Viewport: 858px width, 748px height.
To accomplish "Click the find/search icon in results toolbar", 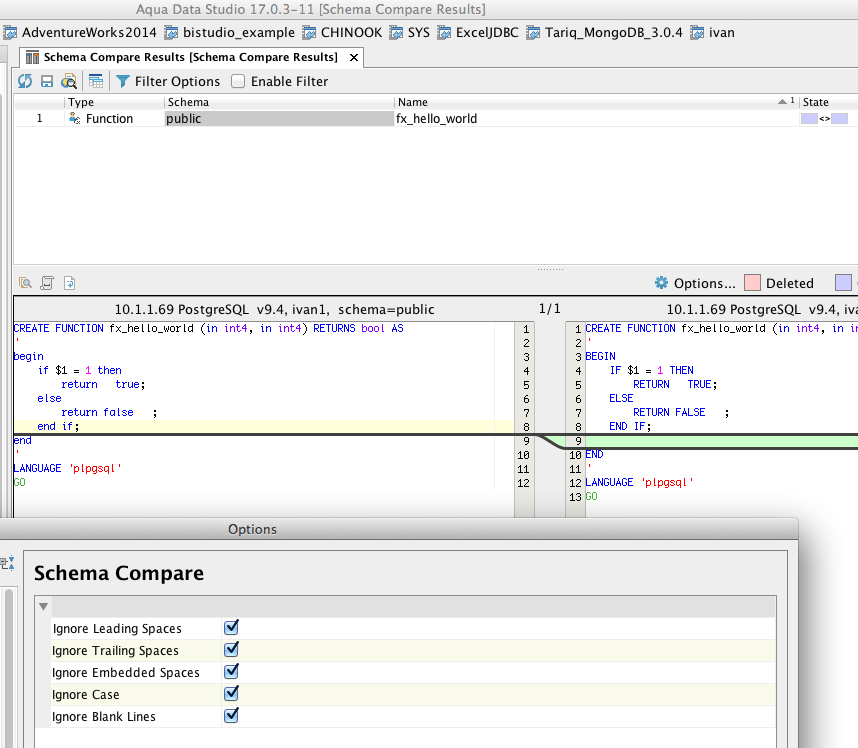I will pos(68,82).
